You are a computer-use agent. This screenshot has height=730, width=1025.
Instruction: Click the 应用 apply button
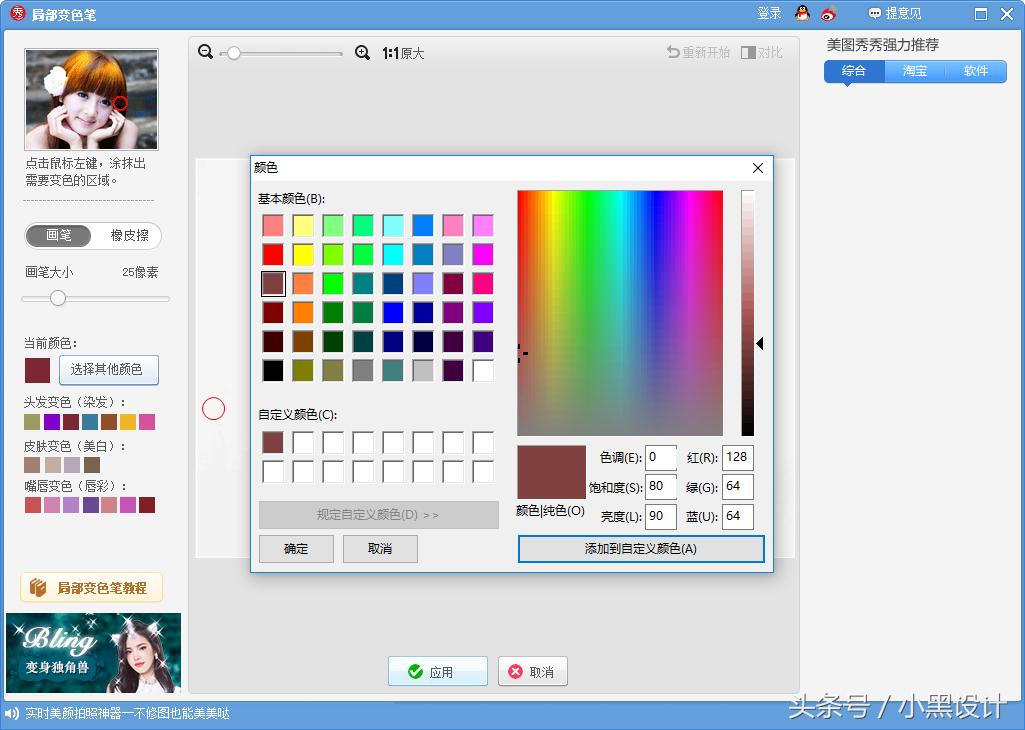pyautogui.click(x=438, y=672)
